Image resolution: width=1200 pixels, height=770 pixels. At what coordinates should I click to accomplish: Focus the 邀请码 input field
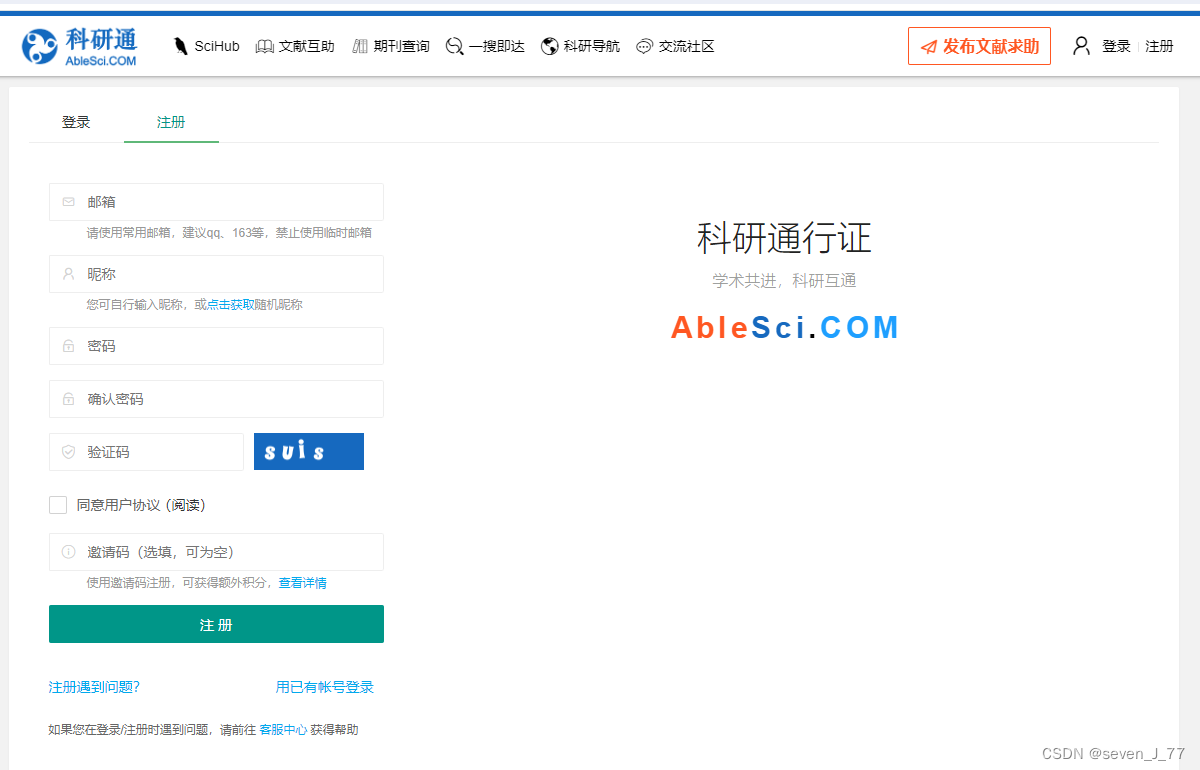216,552
